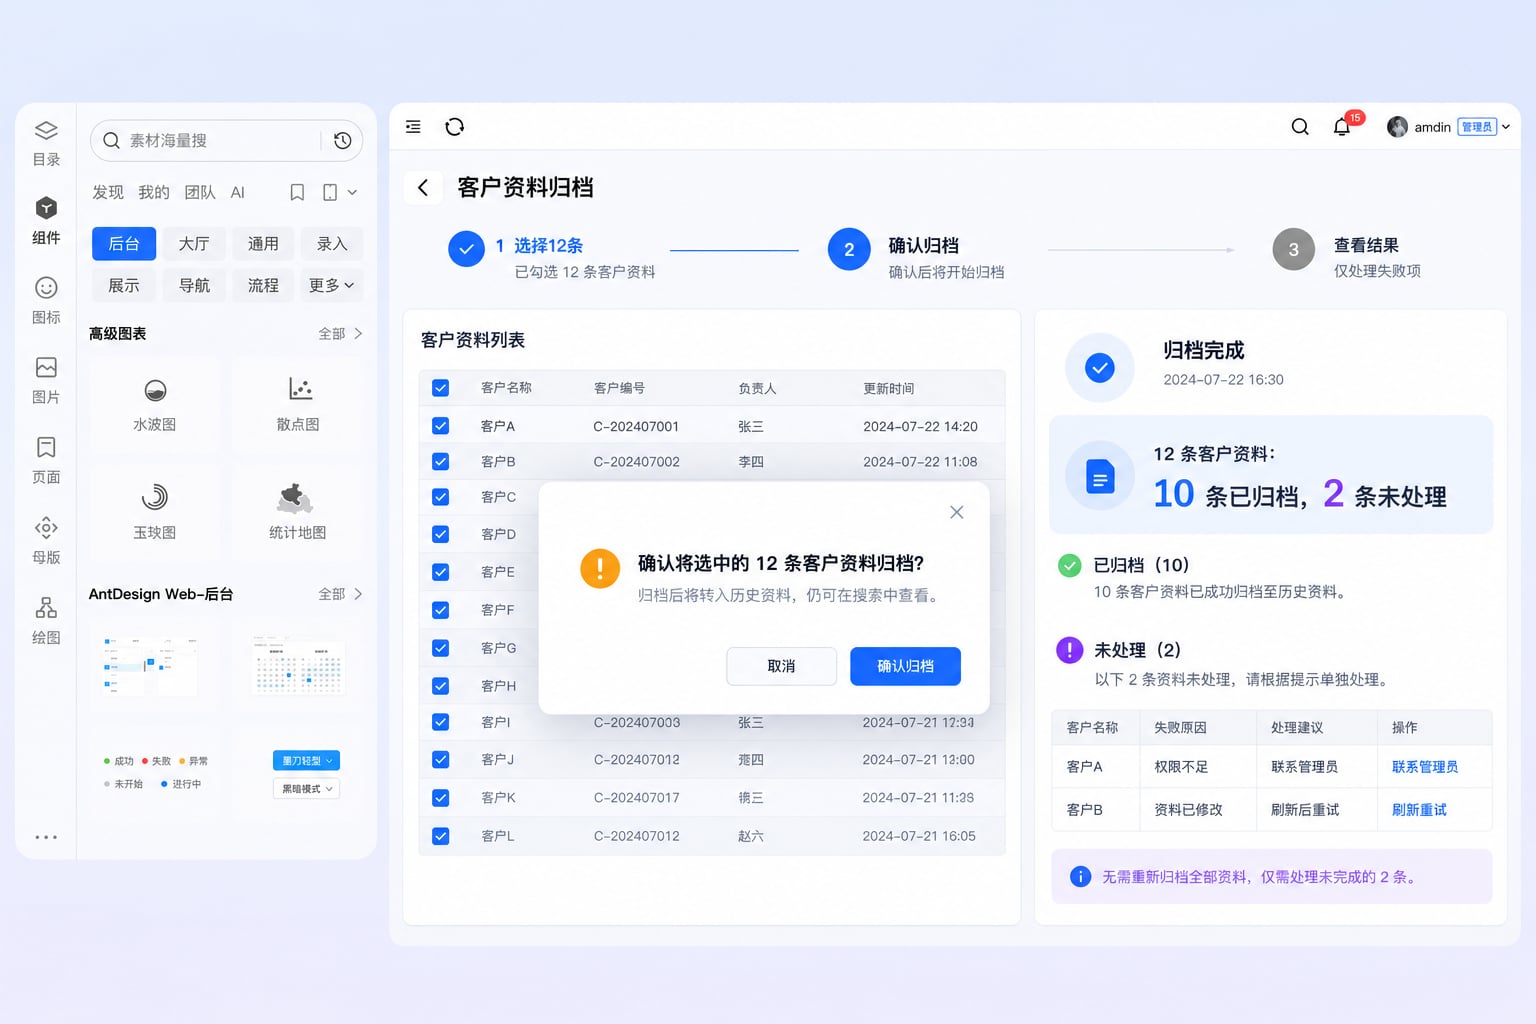
Task: Expand 全部 for AntDesign Web-后台
Action: click(x=340, y=594)
